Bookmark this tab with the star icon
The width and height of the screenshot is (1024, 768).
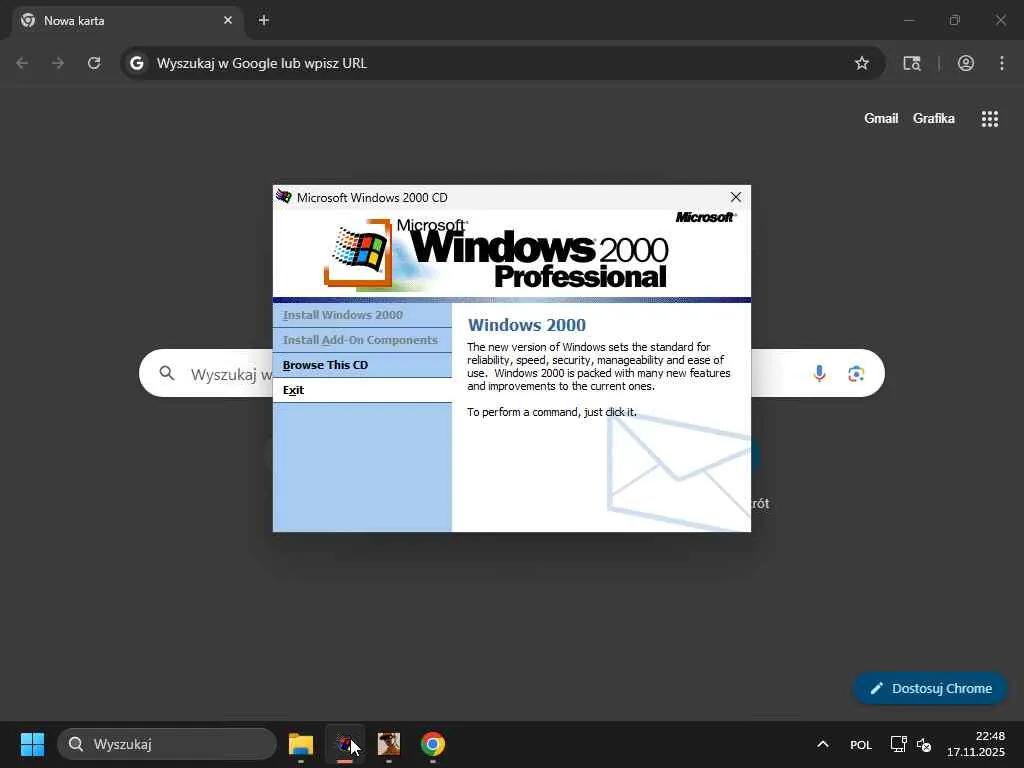[862, 63]
